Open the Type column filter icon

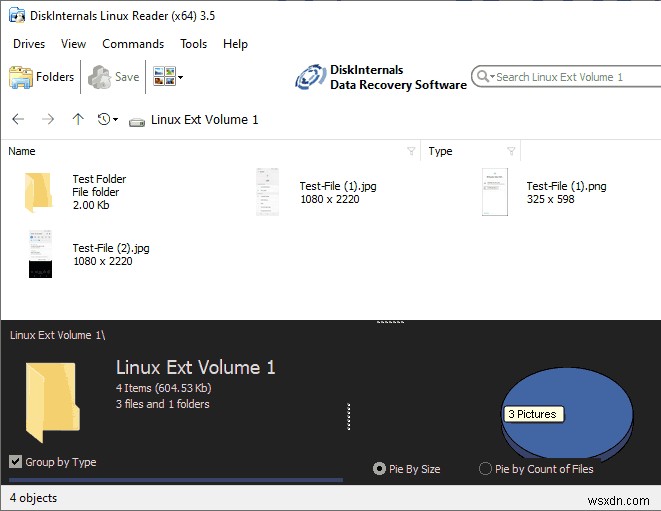tap(511, 151)
